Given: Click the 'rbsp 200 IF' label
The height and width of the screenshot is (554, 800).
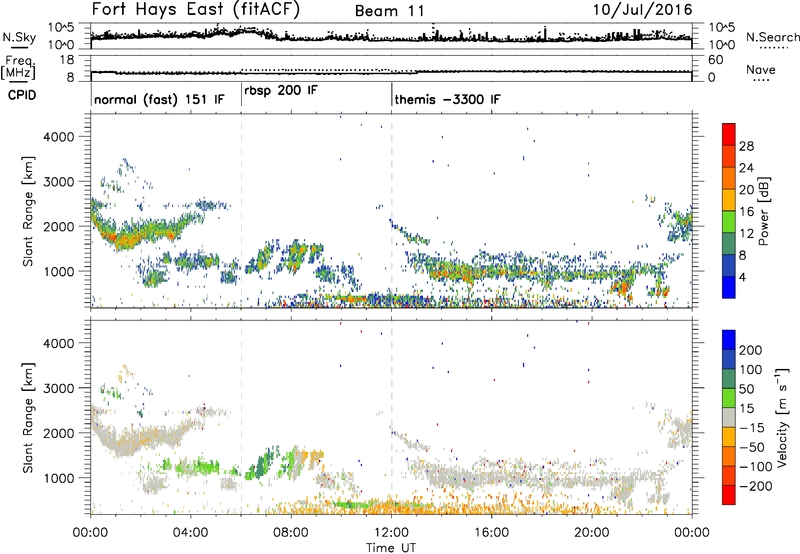Looking at the screenshot, I should tap(281, 91).
